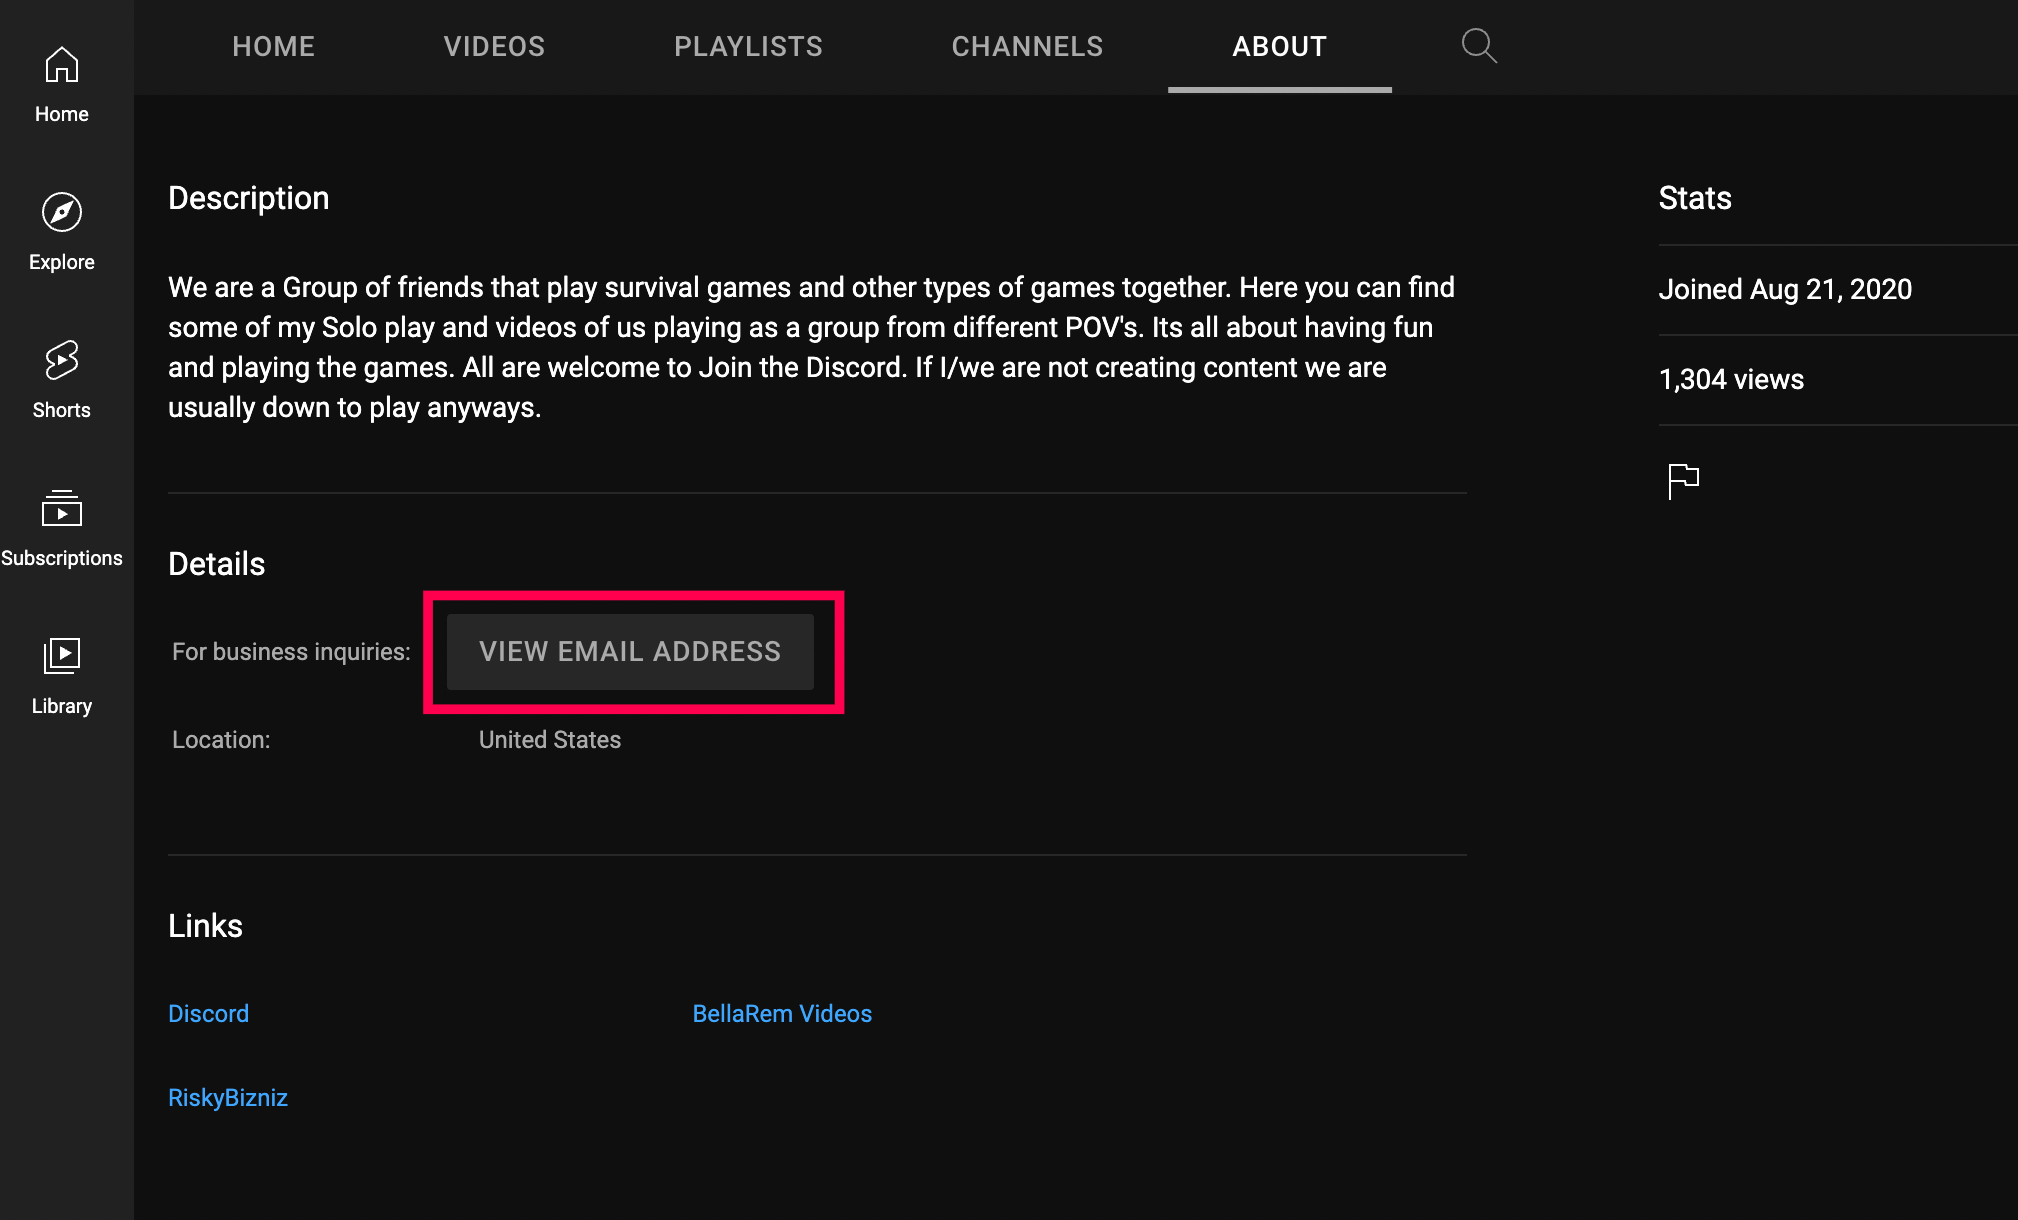Open the Discord link
The height and width of the screenshot is (1220, 2018).
tap(208, 1013)
